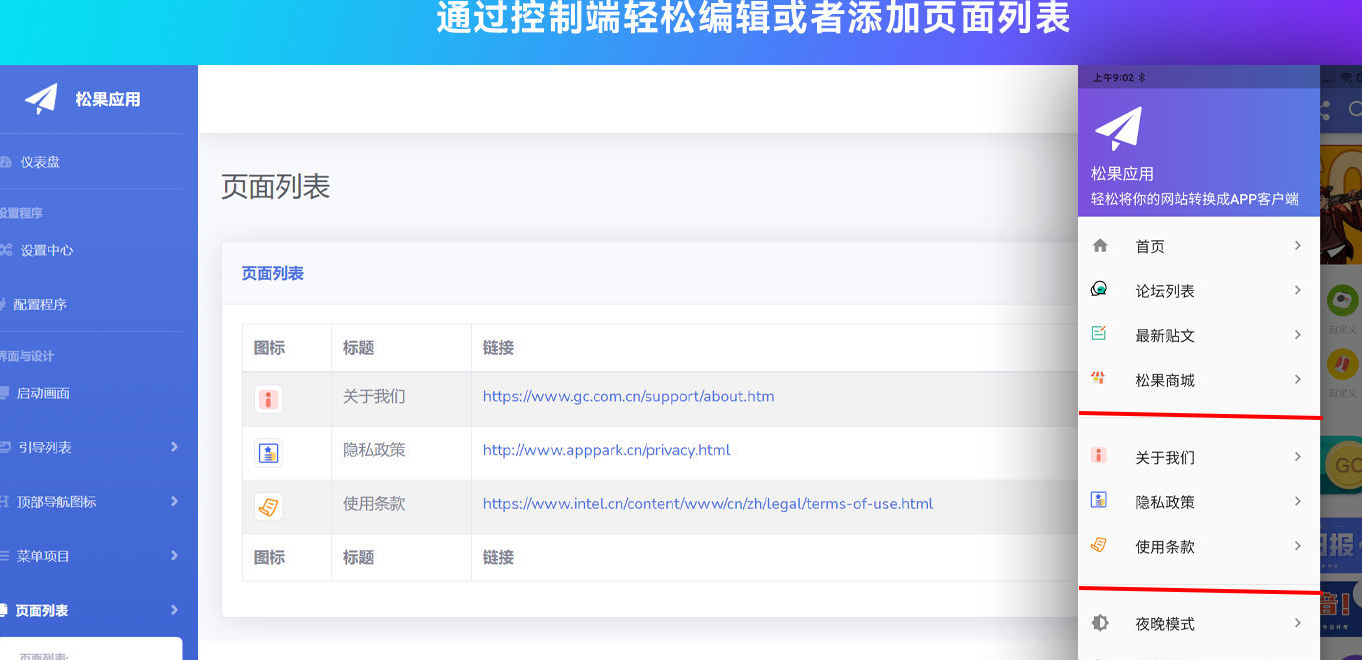Click the 松果应用 paper plane logo
This screenshot has width=1362, height=660.
click(x=40, y=97)
